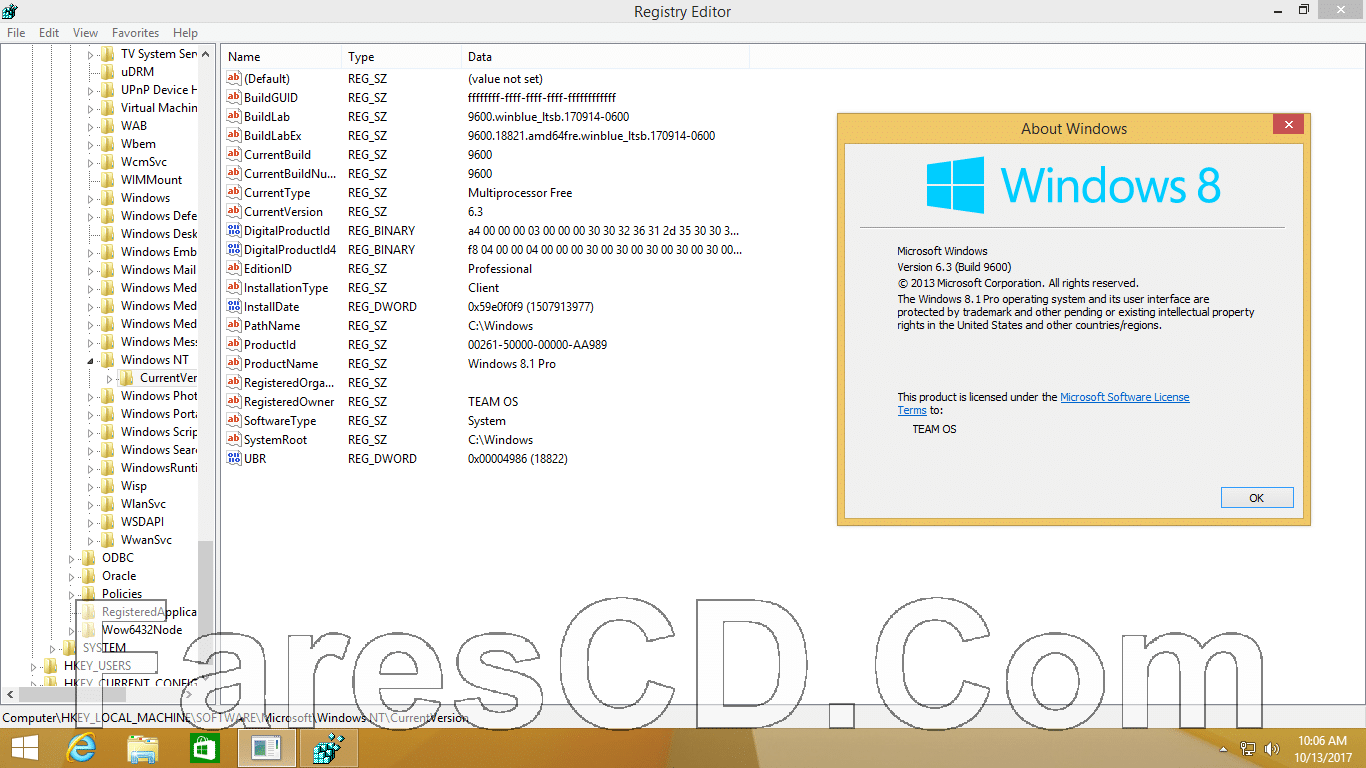Launch Internet Explorer from taskbar
Viewport: 1366px width, 768px height.
coord(81,748)
